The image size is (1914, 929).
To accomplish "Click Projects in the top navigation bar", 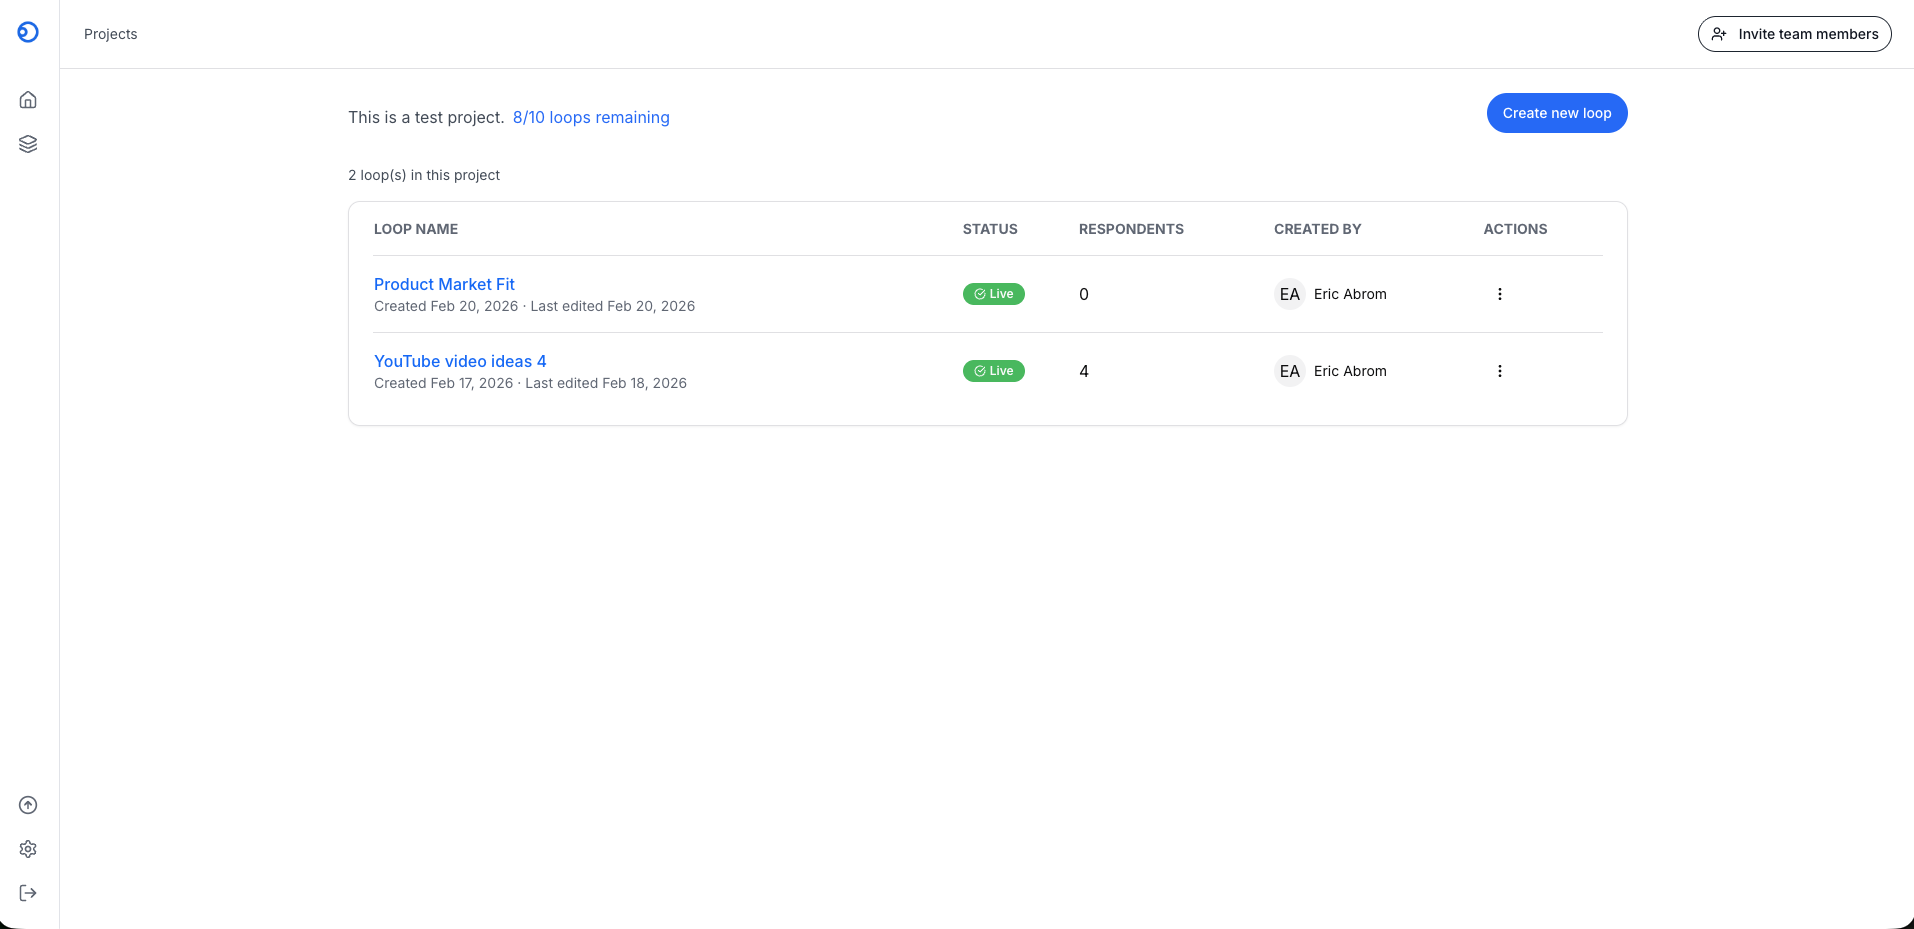I will (110, 33).
